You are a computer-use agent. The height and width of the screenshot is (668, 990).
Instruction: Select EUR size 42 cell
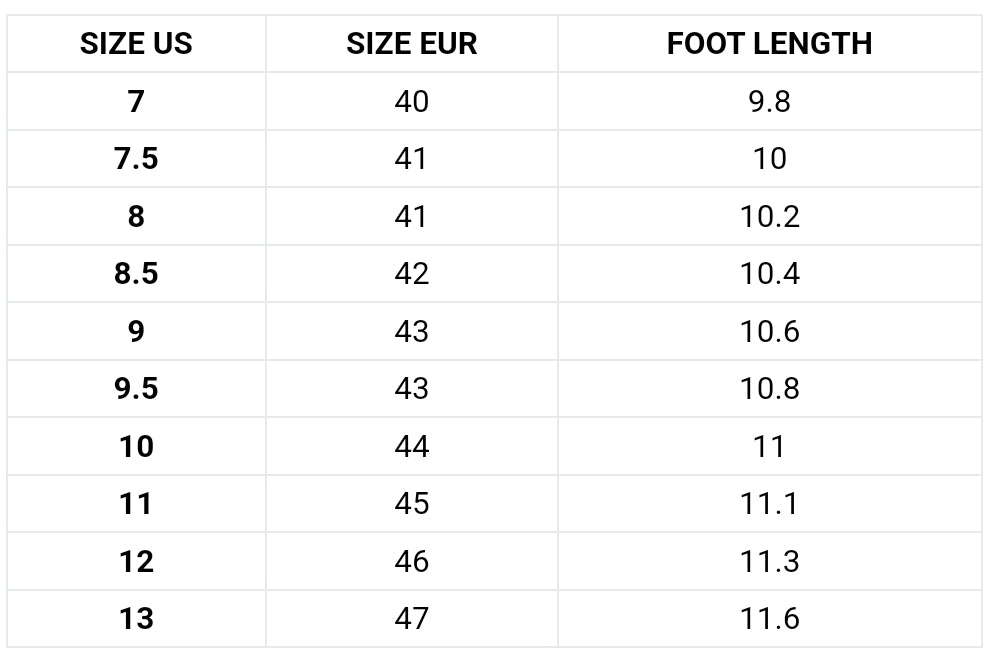[411, 274]
